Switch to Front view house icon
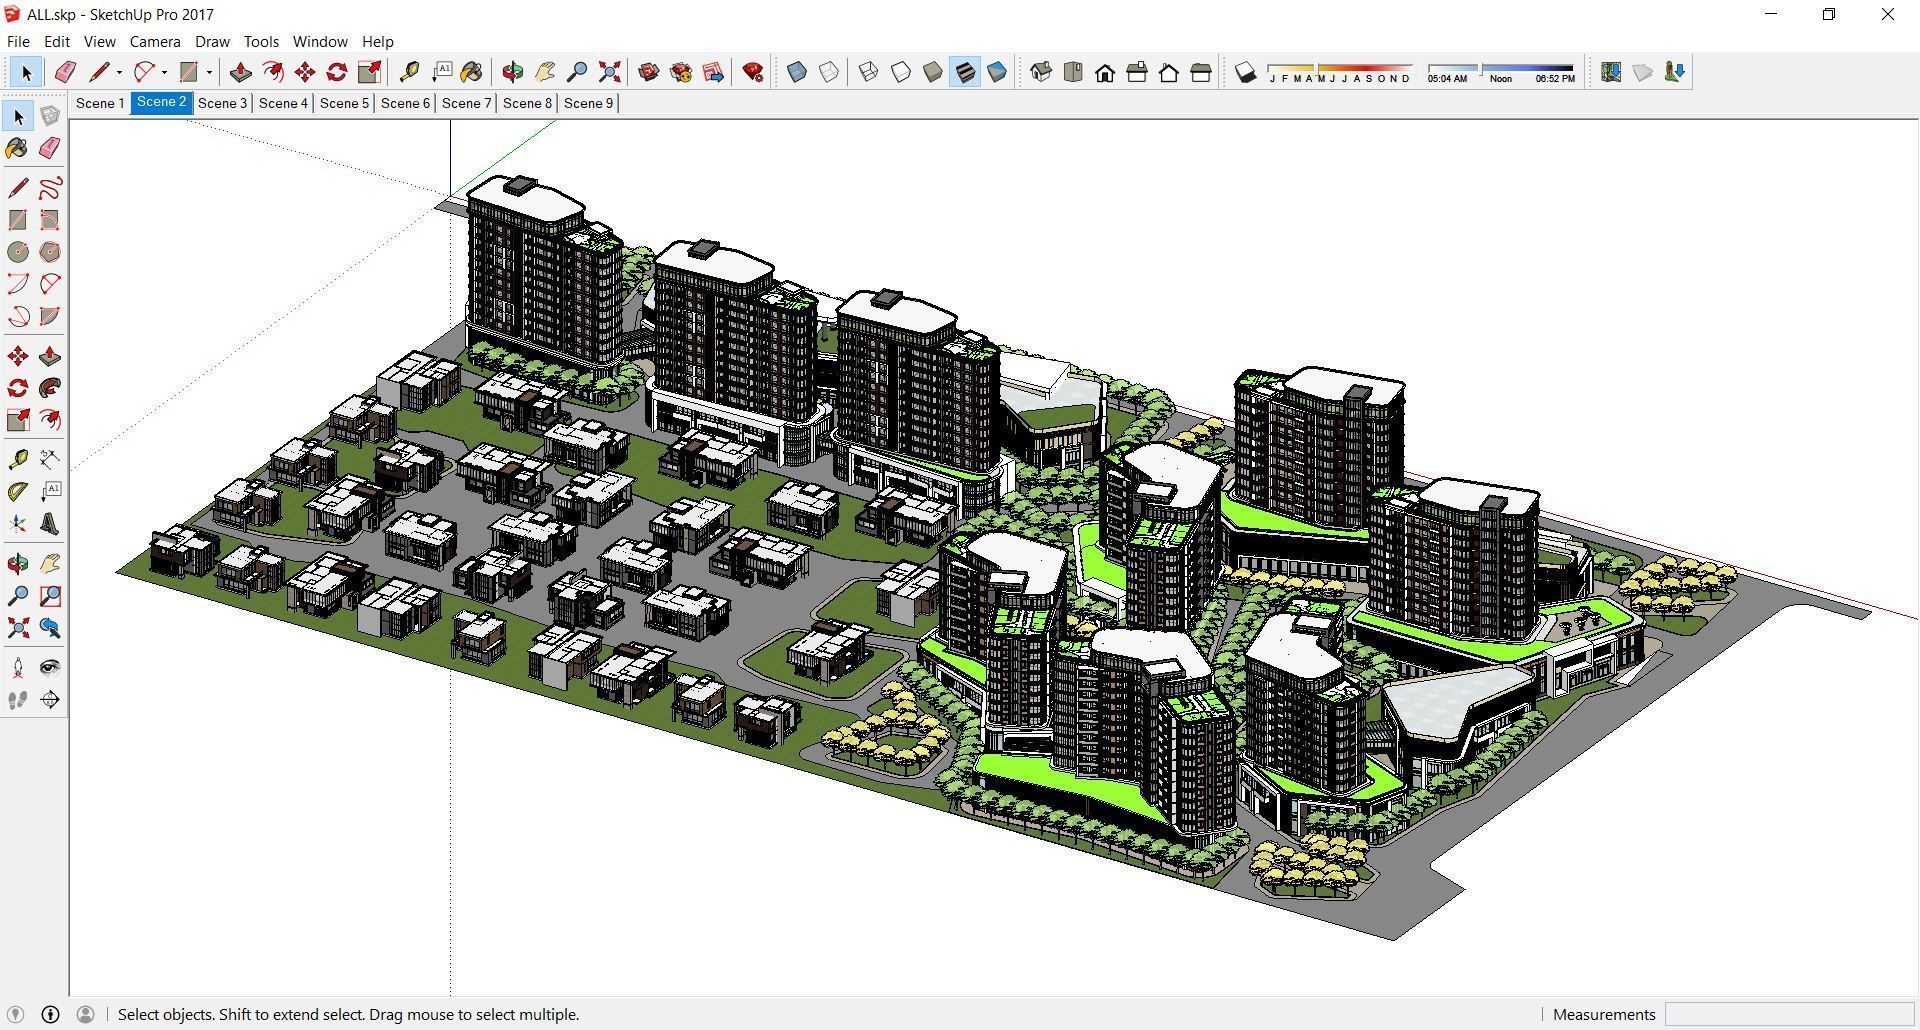This screenshot has width=1920, height=1030. (x=1105, y=72)
